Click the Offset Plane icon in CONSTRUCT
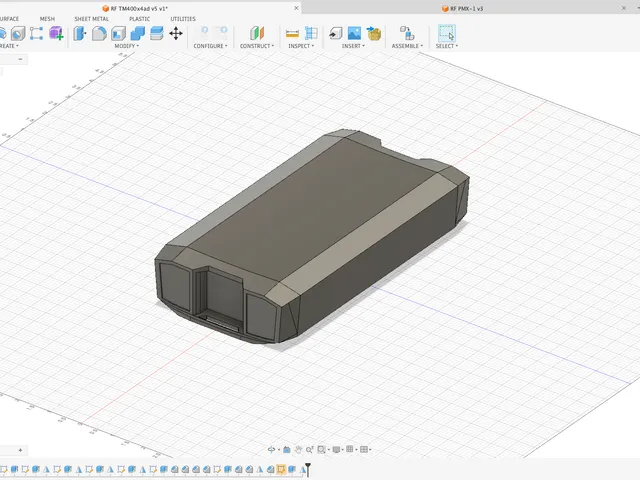Image resolution: width=640 pixels, height=480 pixels. tap(257, 33)
